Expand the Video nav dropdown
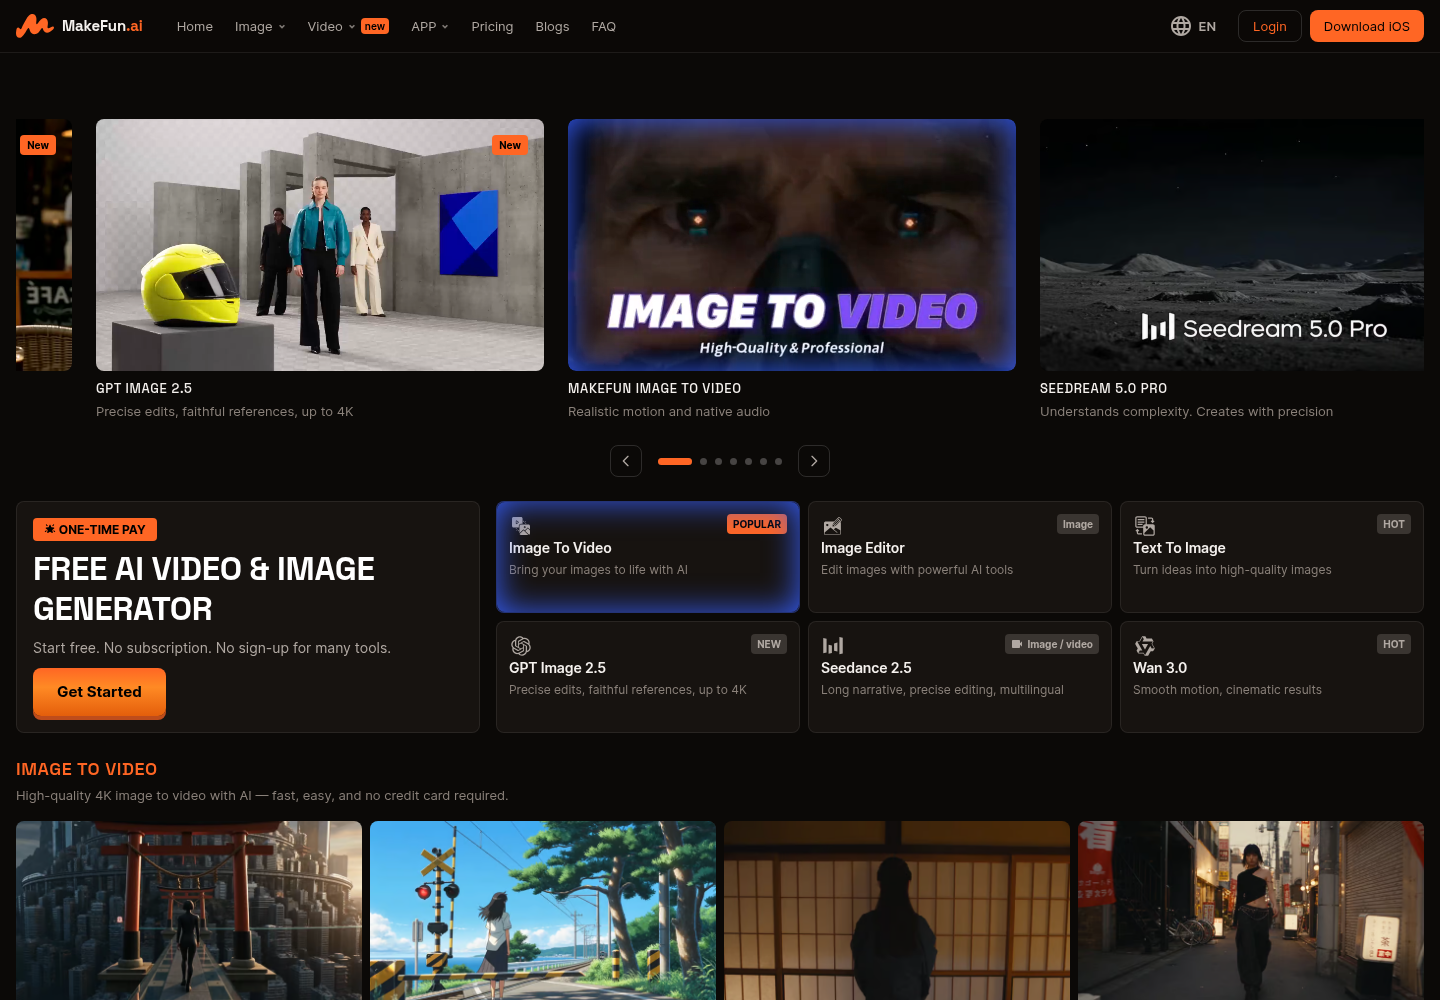Viewport: 1440px width, 1000px height. [x=348, y=27]
